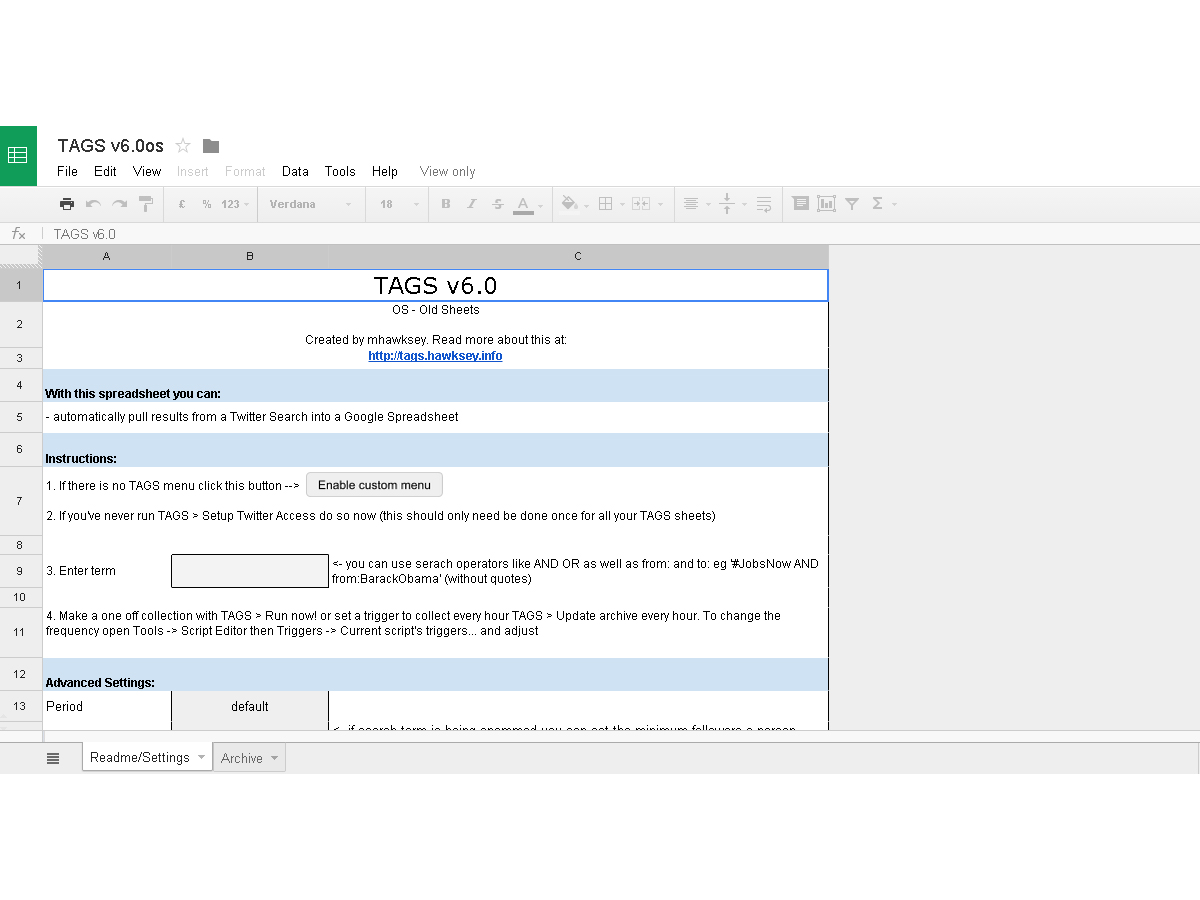Open the all sheets list icon
1200x900 pixels.
53,758
